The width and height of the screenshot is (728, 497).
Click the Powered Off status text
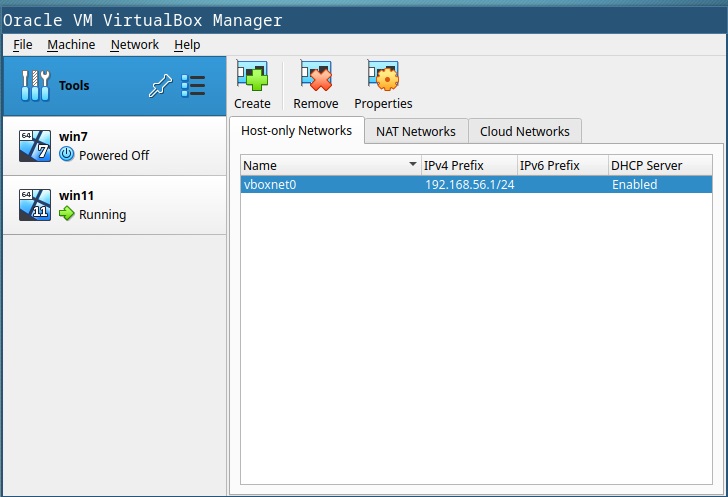[114, 155]
